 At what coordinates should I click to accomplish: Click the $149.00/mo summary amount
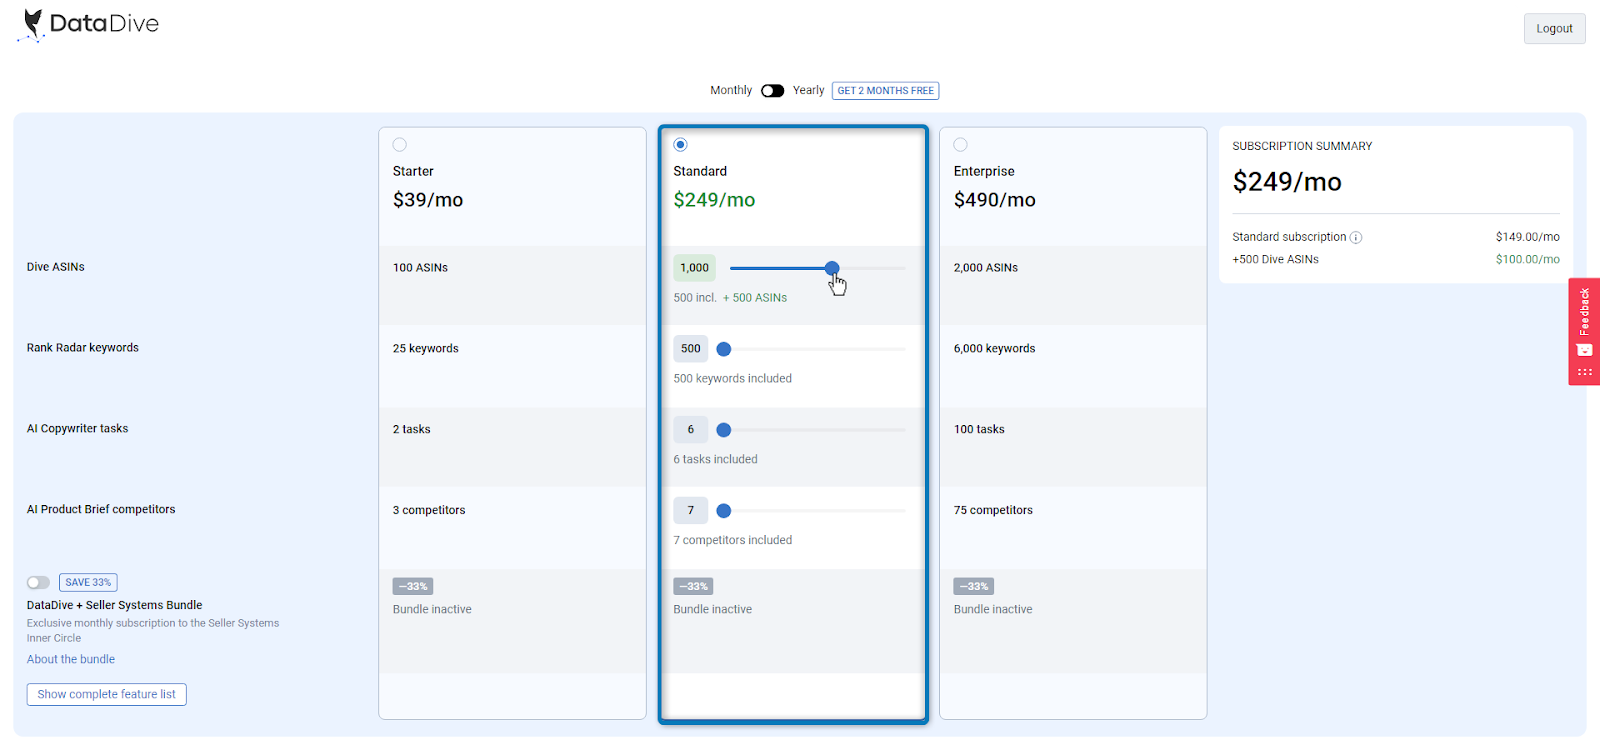pos(1528,238)
